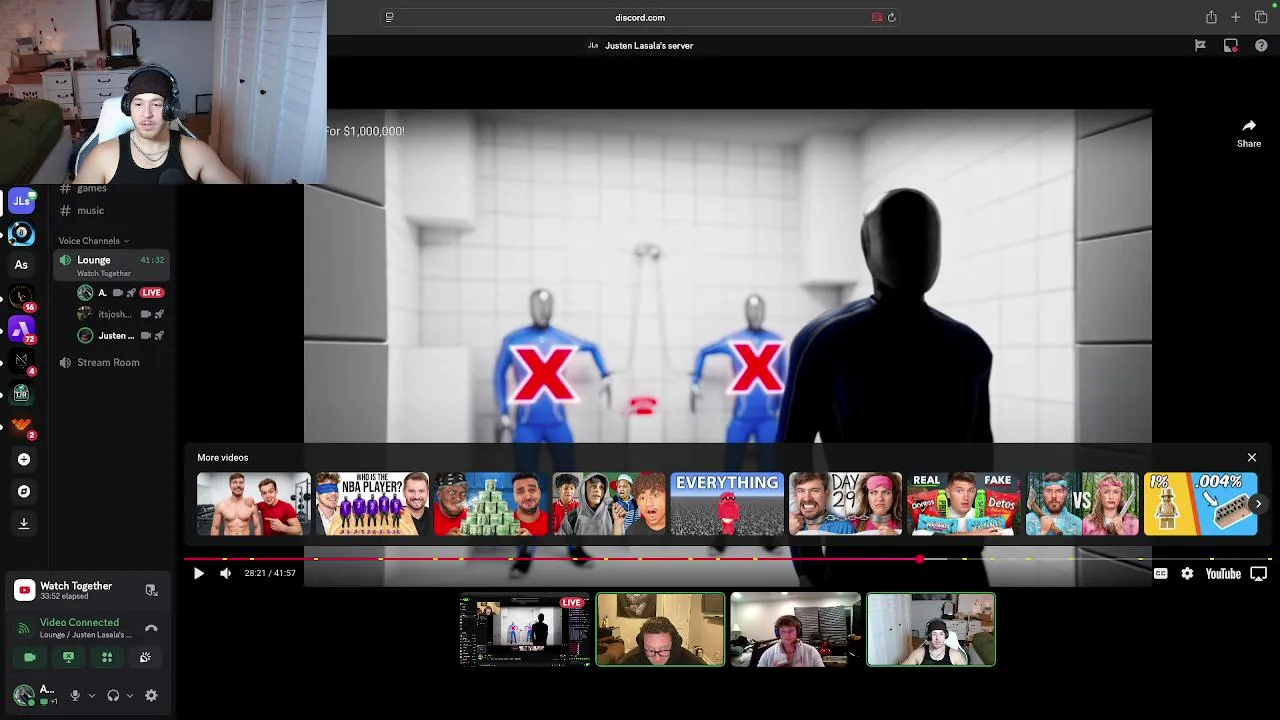Viewport: 1280px width, 720px height.
Task: Open Safari share icon
Action: click(x=1211, y=17)
